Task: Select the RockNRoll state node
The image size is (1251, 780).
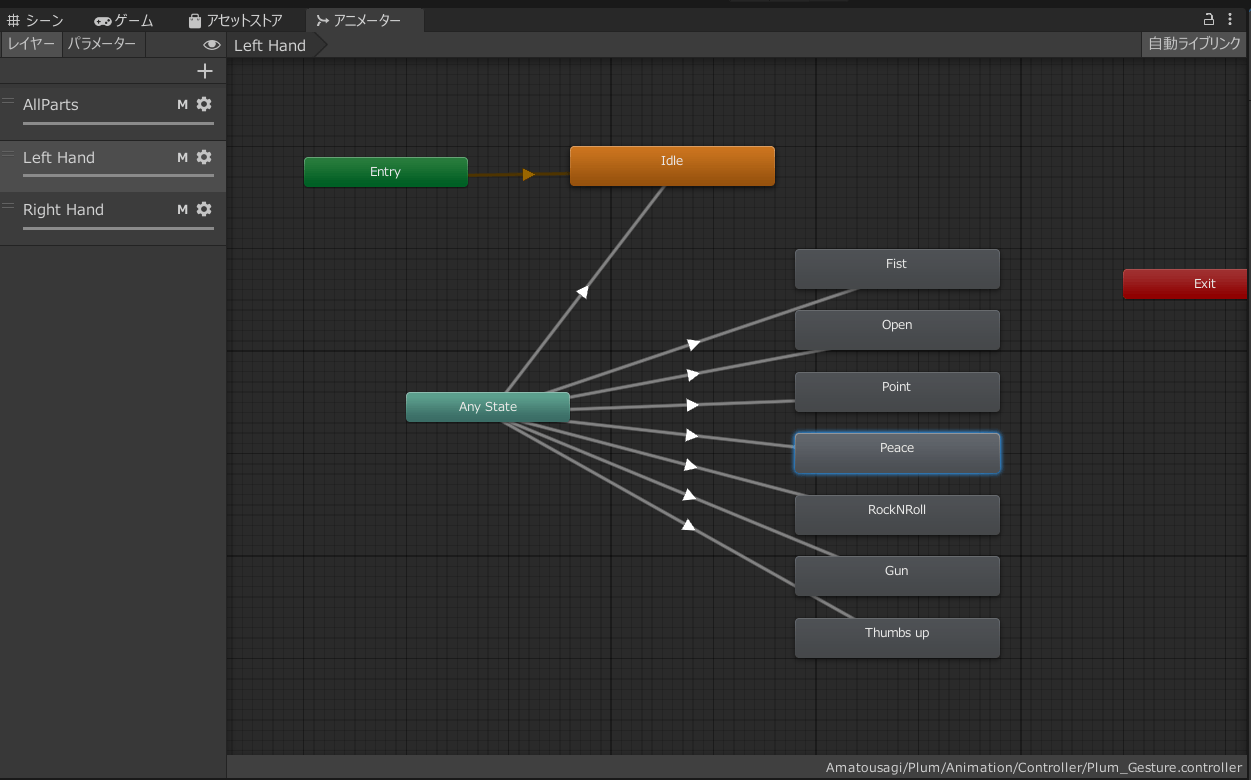Action: 897,514
